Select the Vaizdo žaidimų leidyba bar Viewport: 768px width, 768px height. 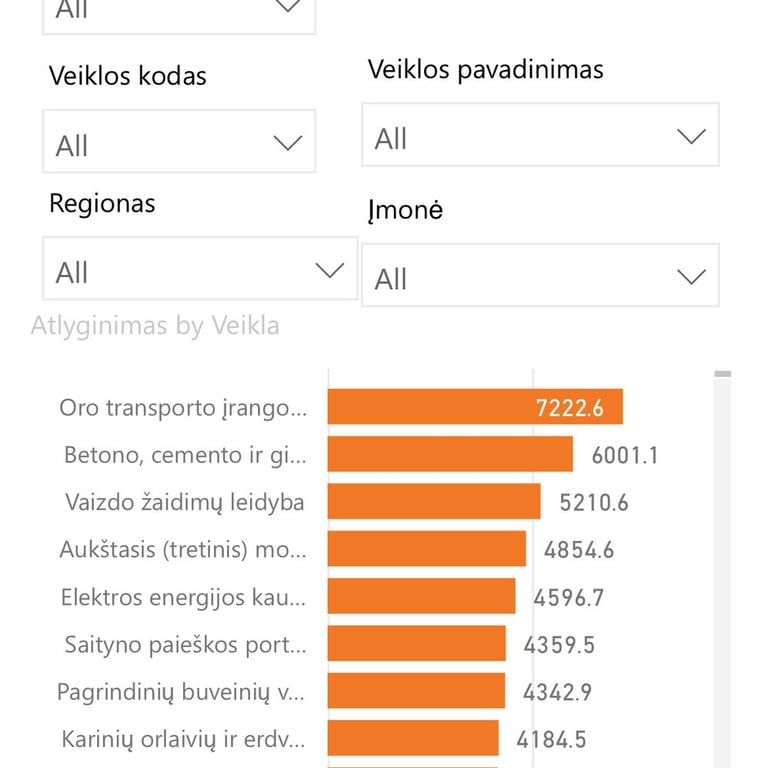[434, 501]
